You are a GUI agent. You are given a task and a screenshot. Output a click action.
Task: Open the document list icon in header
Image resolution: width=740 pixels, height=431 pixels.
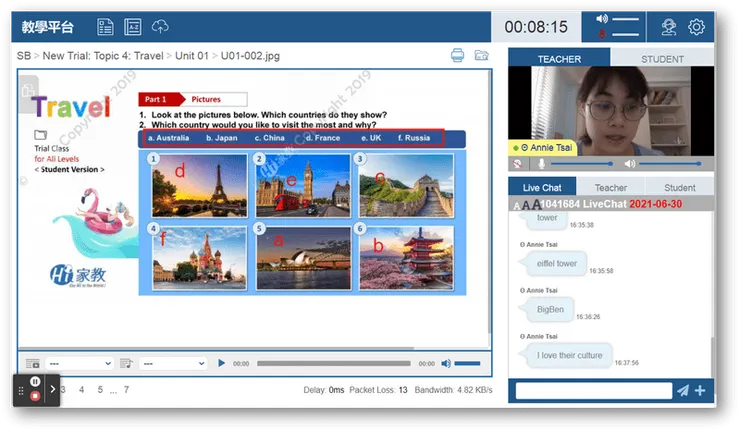[x=105, y=27]
